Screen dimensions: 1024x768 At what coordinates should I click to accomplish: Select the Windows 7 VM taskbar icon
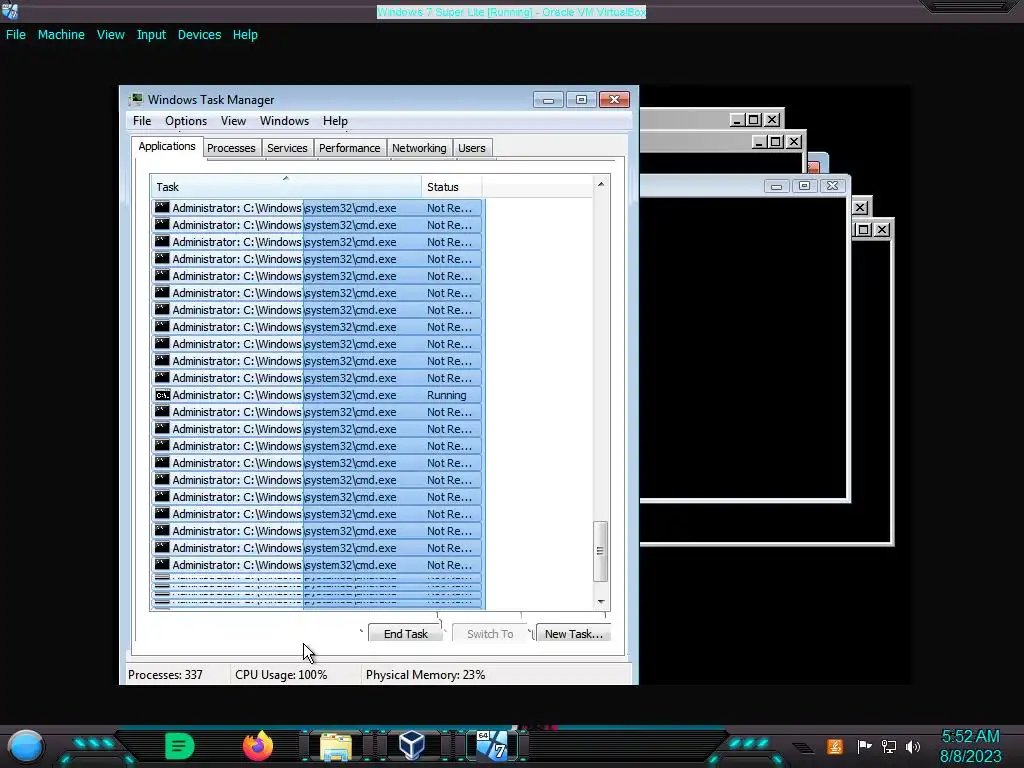[x=492, y=746]
